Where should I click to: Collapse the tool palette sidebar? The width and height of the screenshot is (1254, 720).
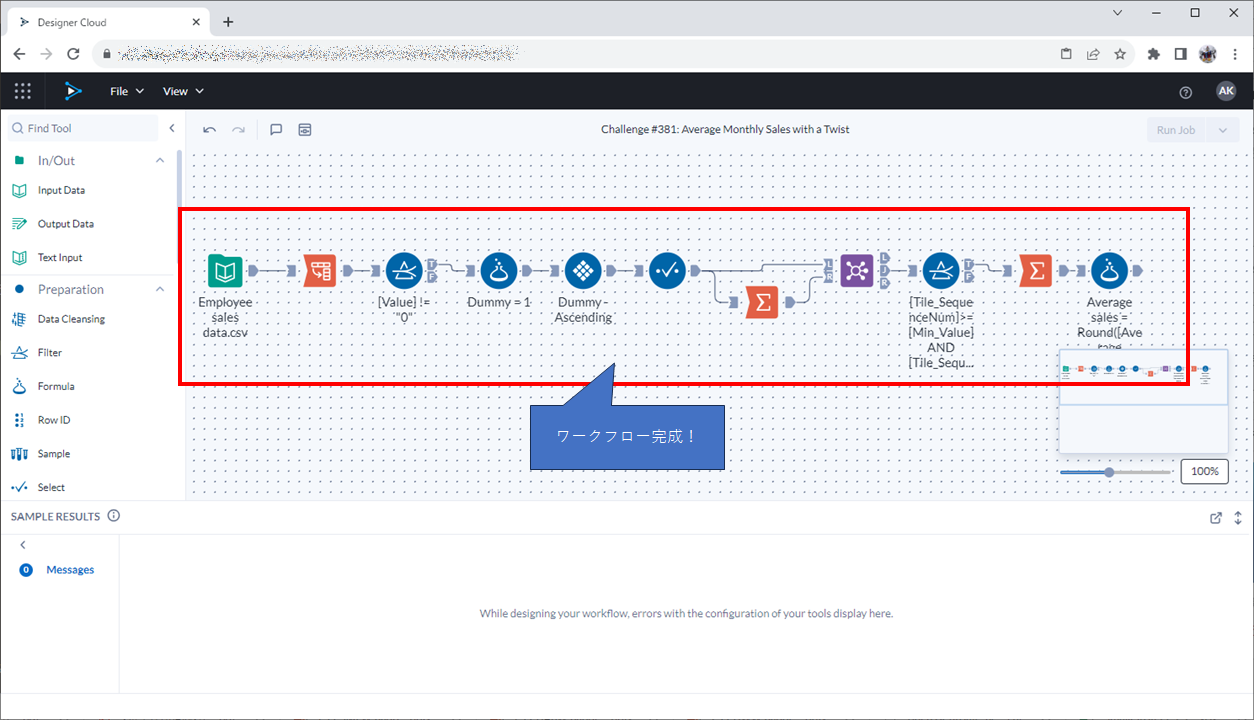[x=171, y=128]
